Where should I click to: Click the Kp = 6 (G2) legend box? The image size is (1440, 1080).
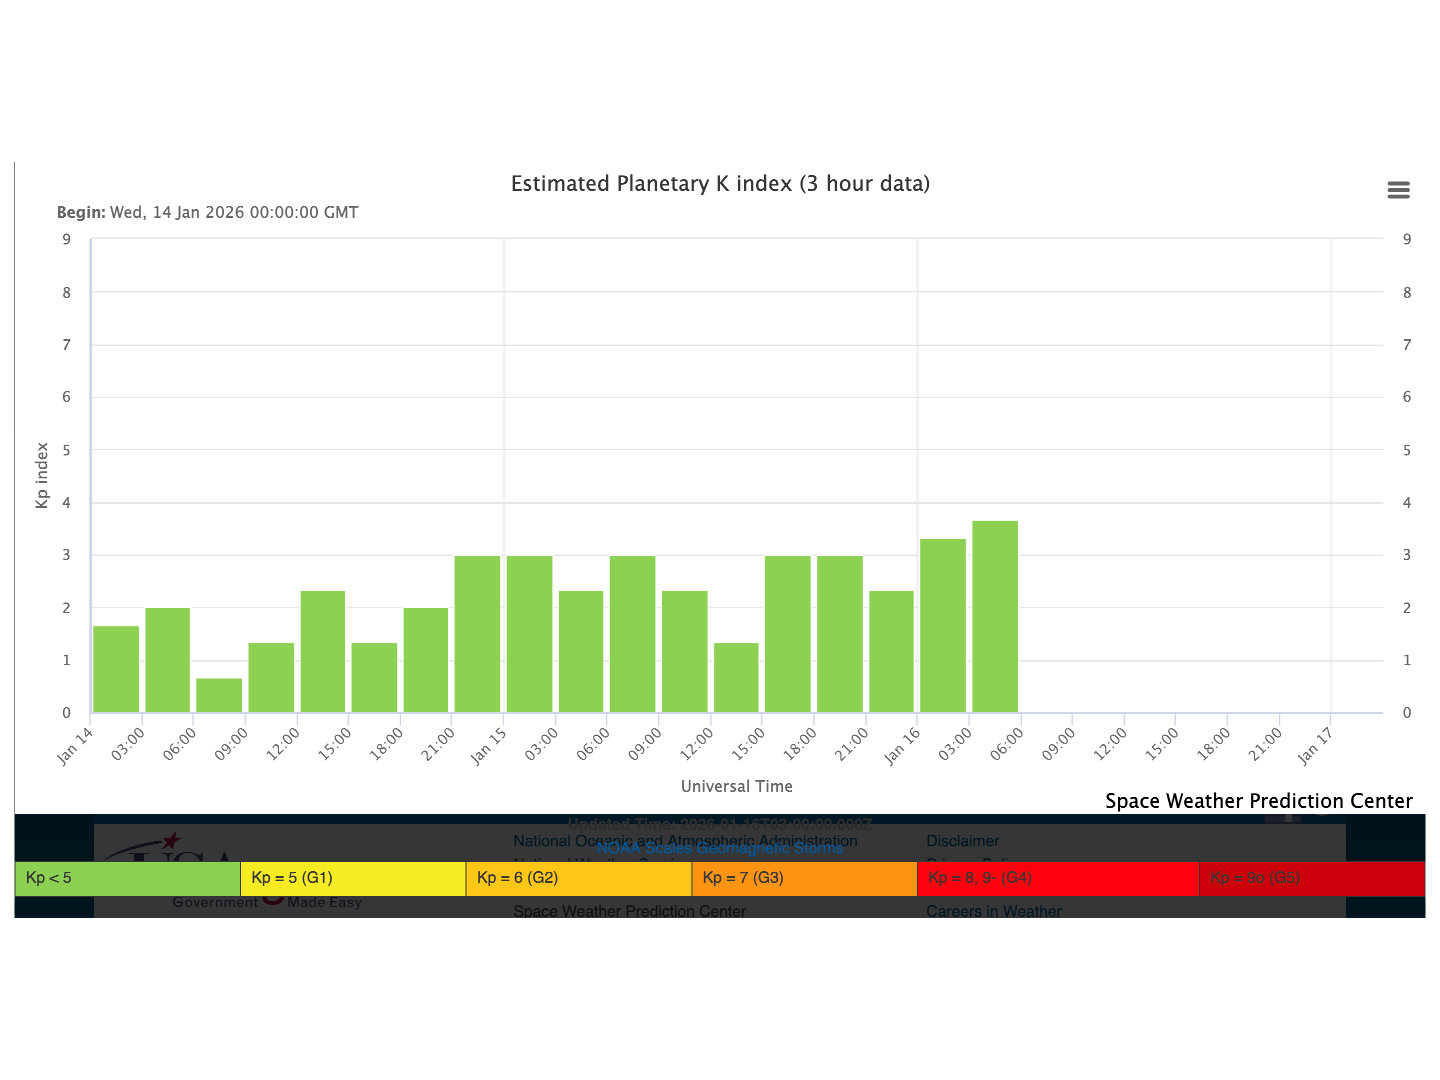tap(578, 878)
